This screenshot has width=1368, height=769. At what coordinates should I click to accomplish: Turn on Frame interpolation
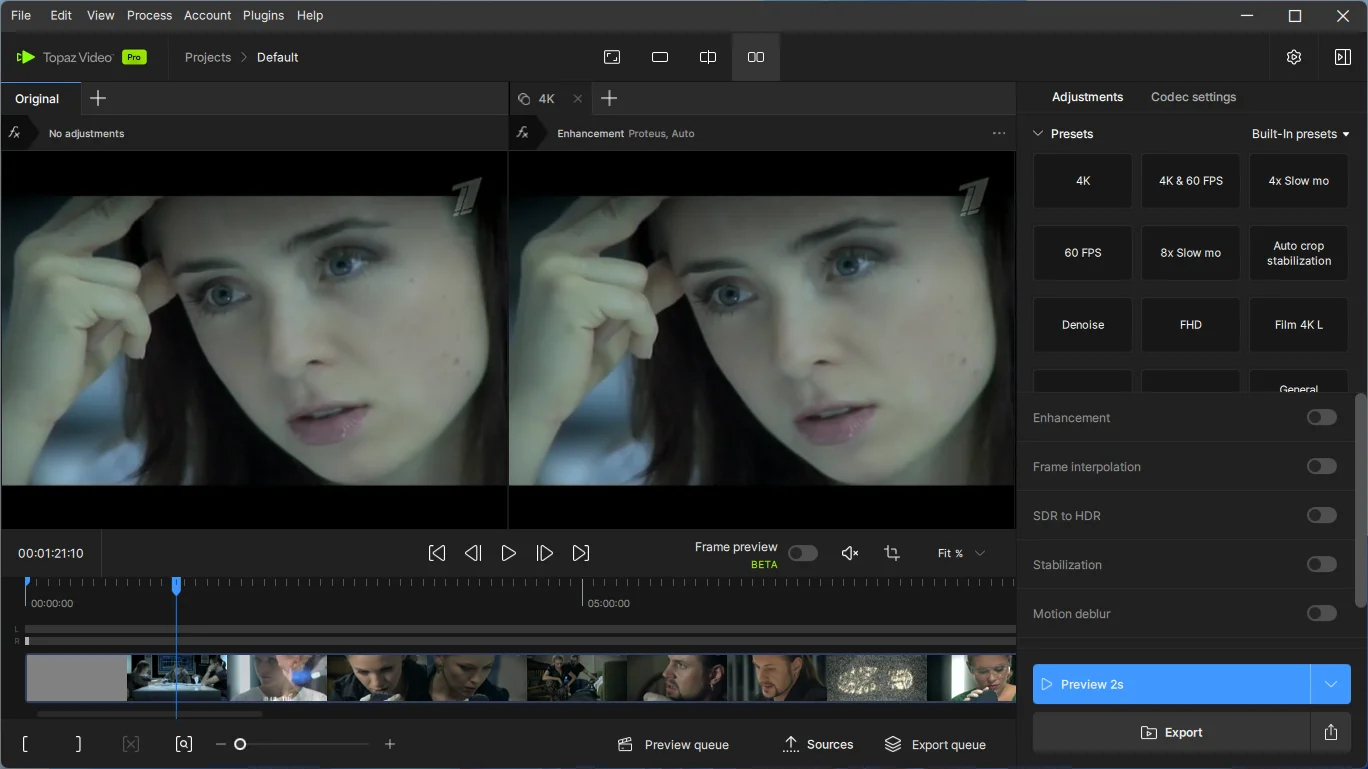[x=1321, y=466]
